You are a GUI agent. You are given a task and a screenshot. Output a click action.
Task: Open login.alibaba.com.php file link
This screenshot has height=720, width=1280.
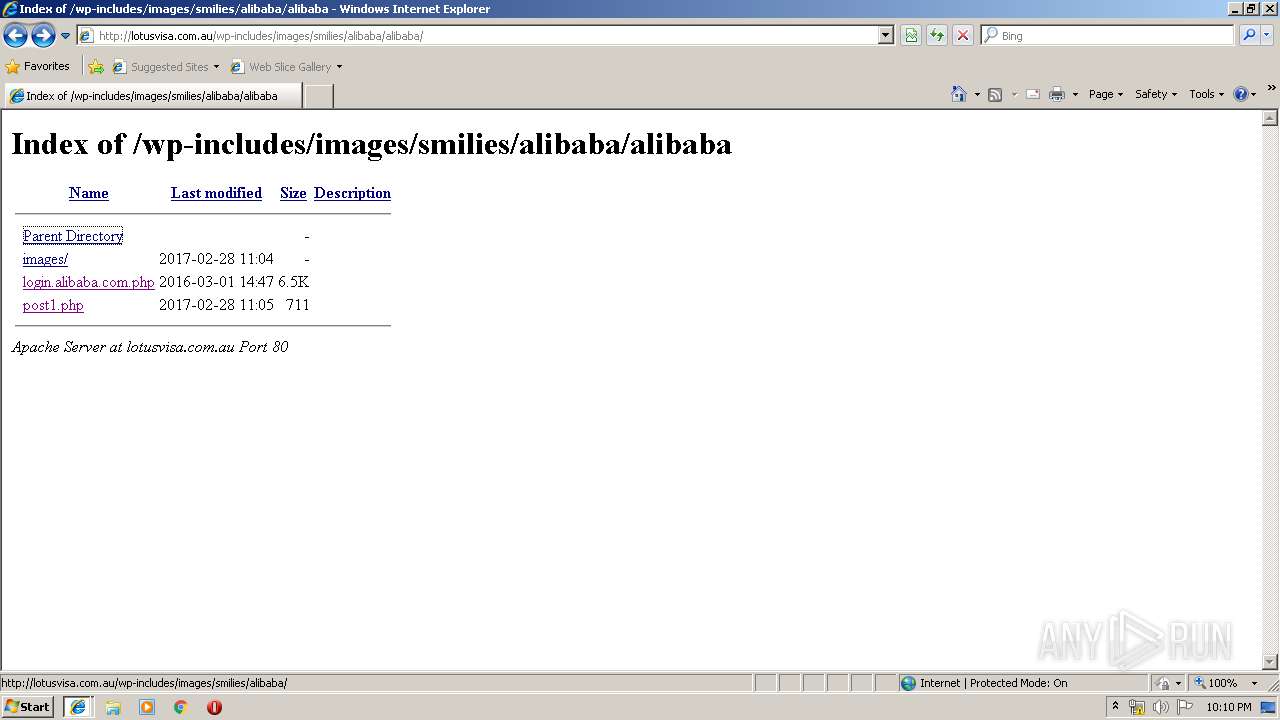89,282
